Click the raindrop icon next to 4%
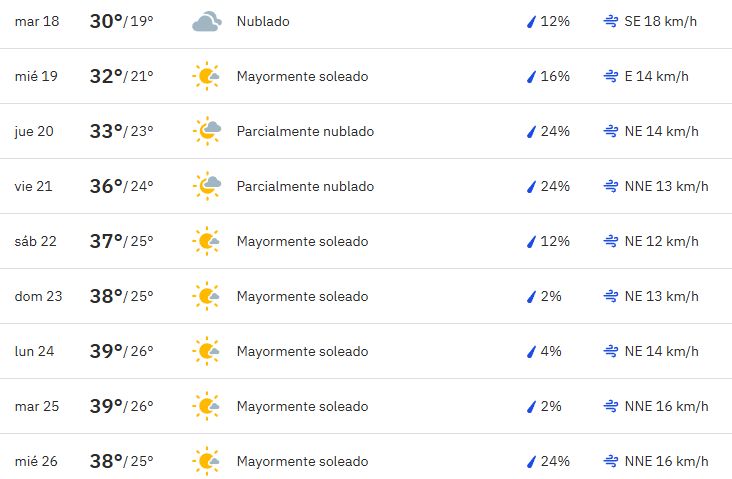This screenshot has height=479, width=732. pos(531,352)
